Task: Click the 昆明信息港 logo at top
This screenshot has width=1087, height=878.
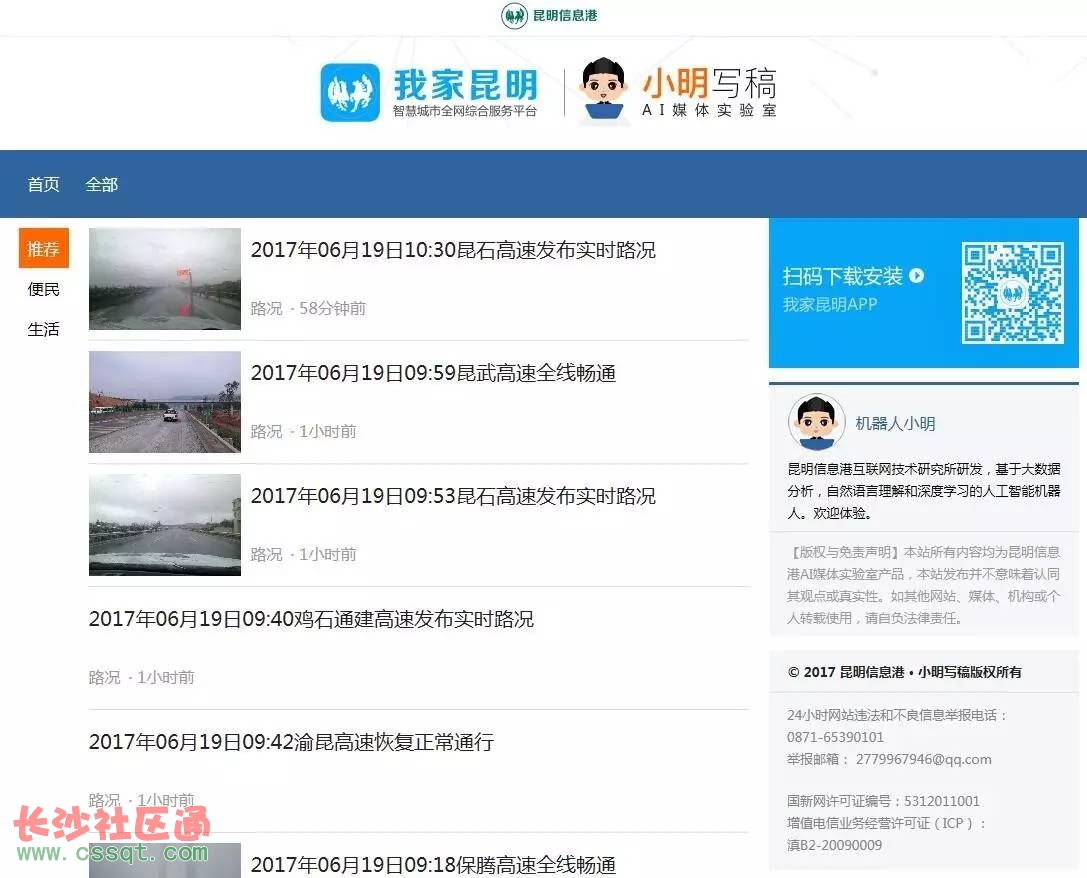Action: [549, 15]
